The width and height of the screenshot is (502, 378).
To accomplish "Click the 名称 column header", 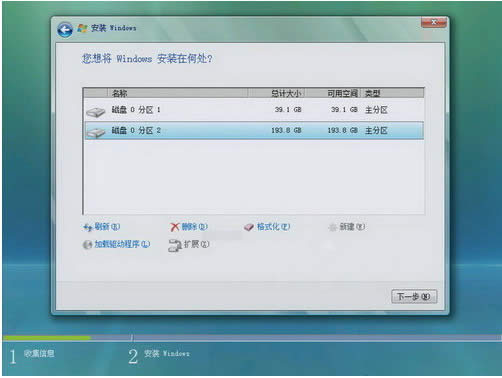I will [x=178, y=93].
